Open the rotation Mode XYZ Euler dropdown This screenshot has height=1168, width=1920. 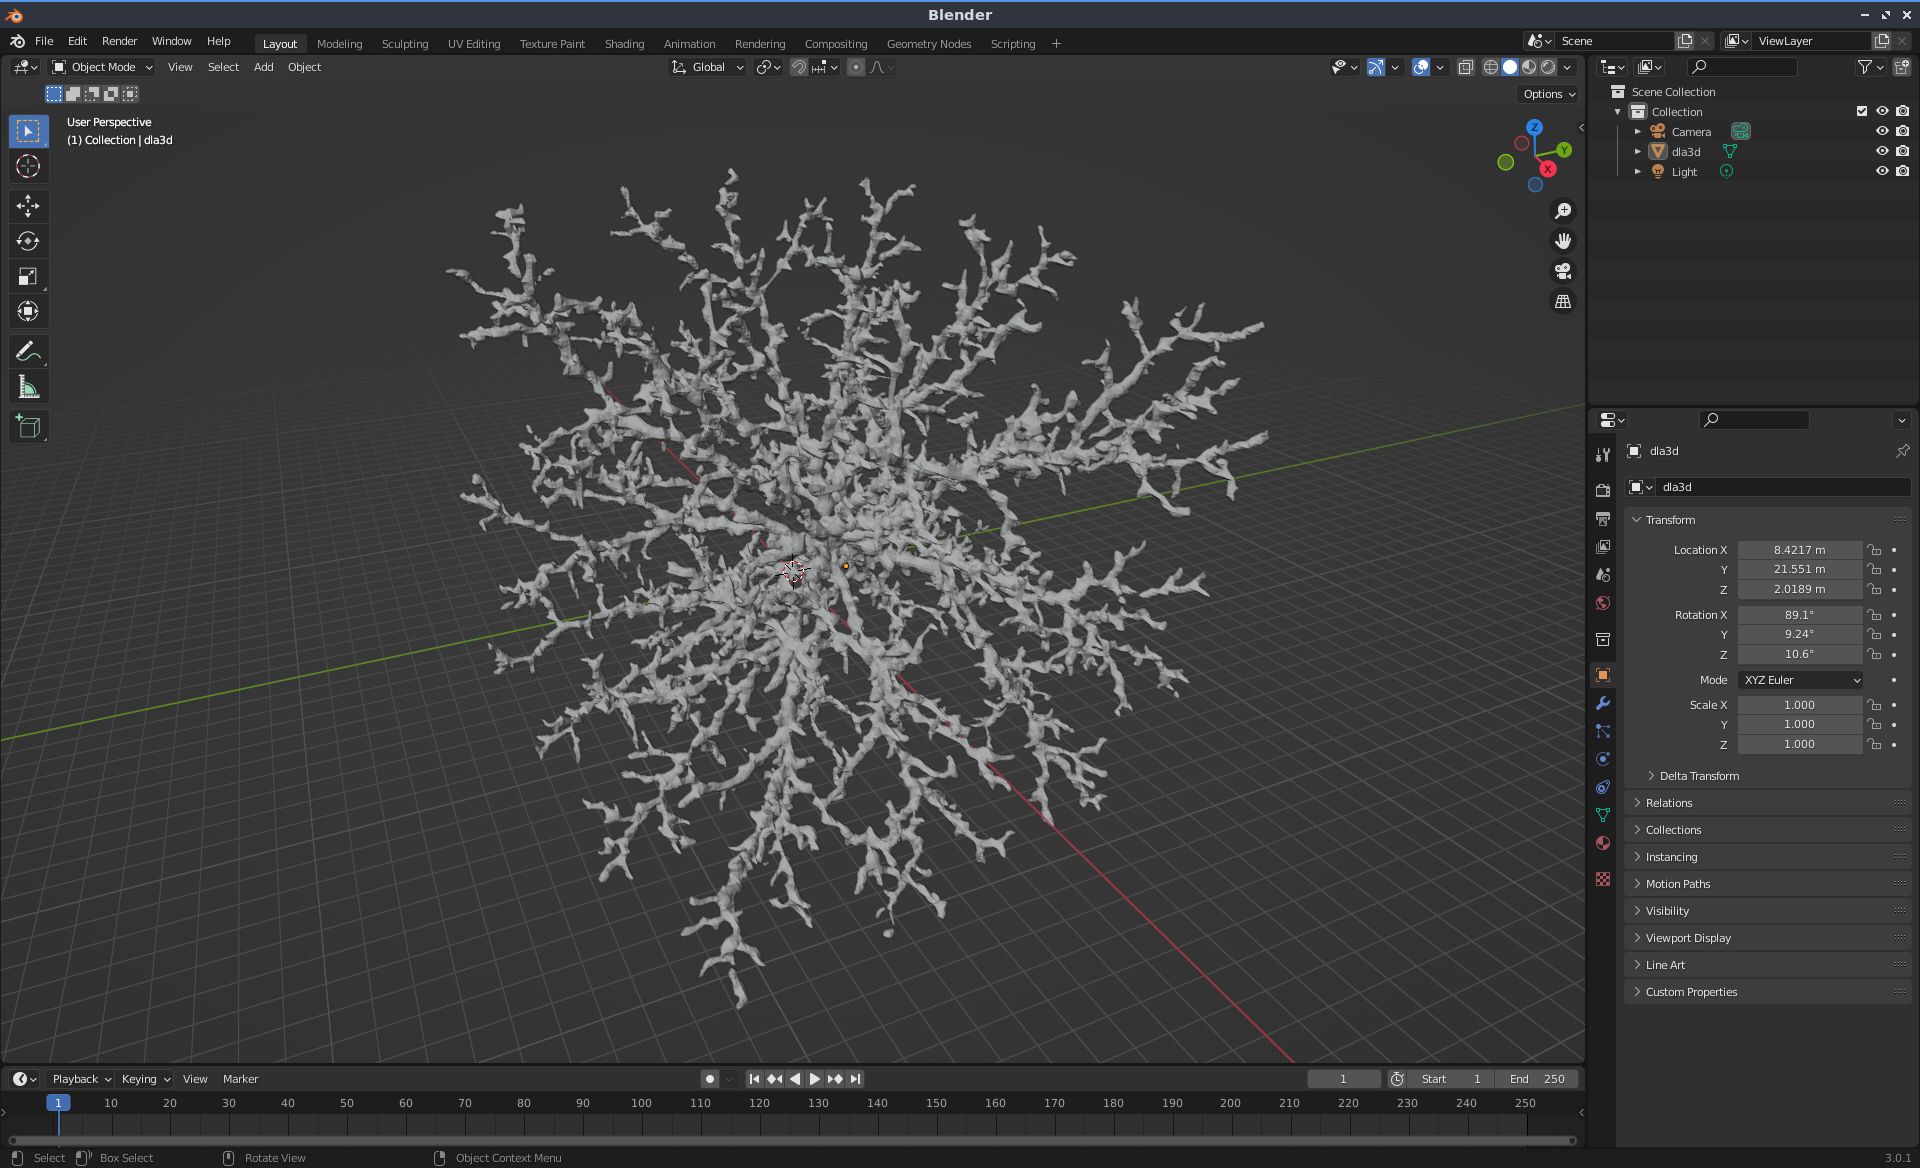(1800, 680)
